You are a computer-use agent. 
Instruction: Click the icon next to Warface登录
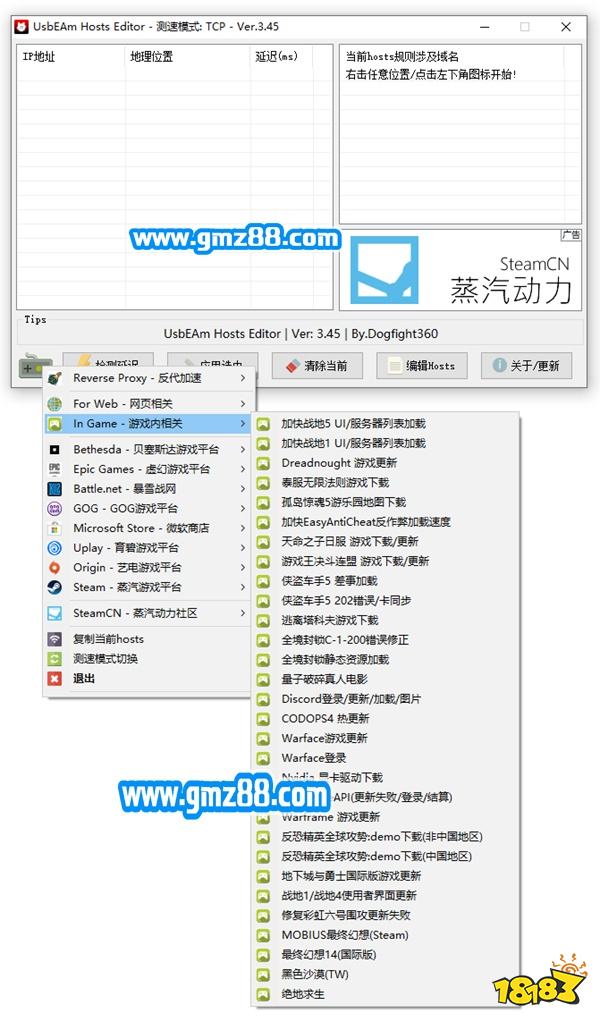point(263,758)
